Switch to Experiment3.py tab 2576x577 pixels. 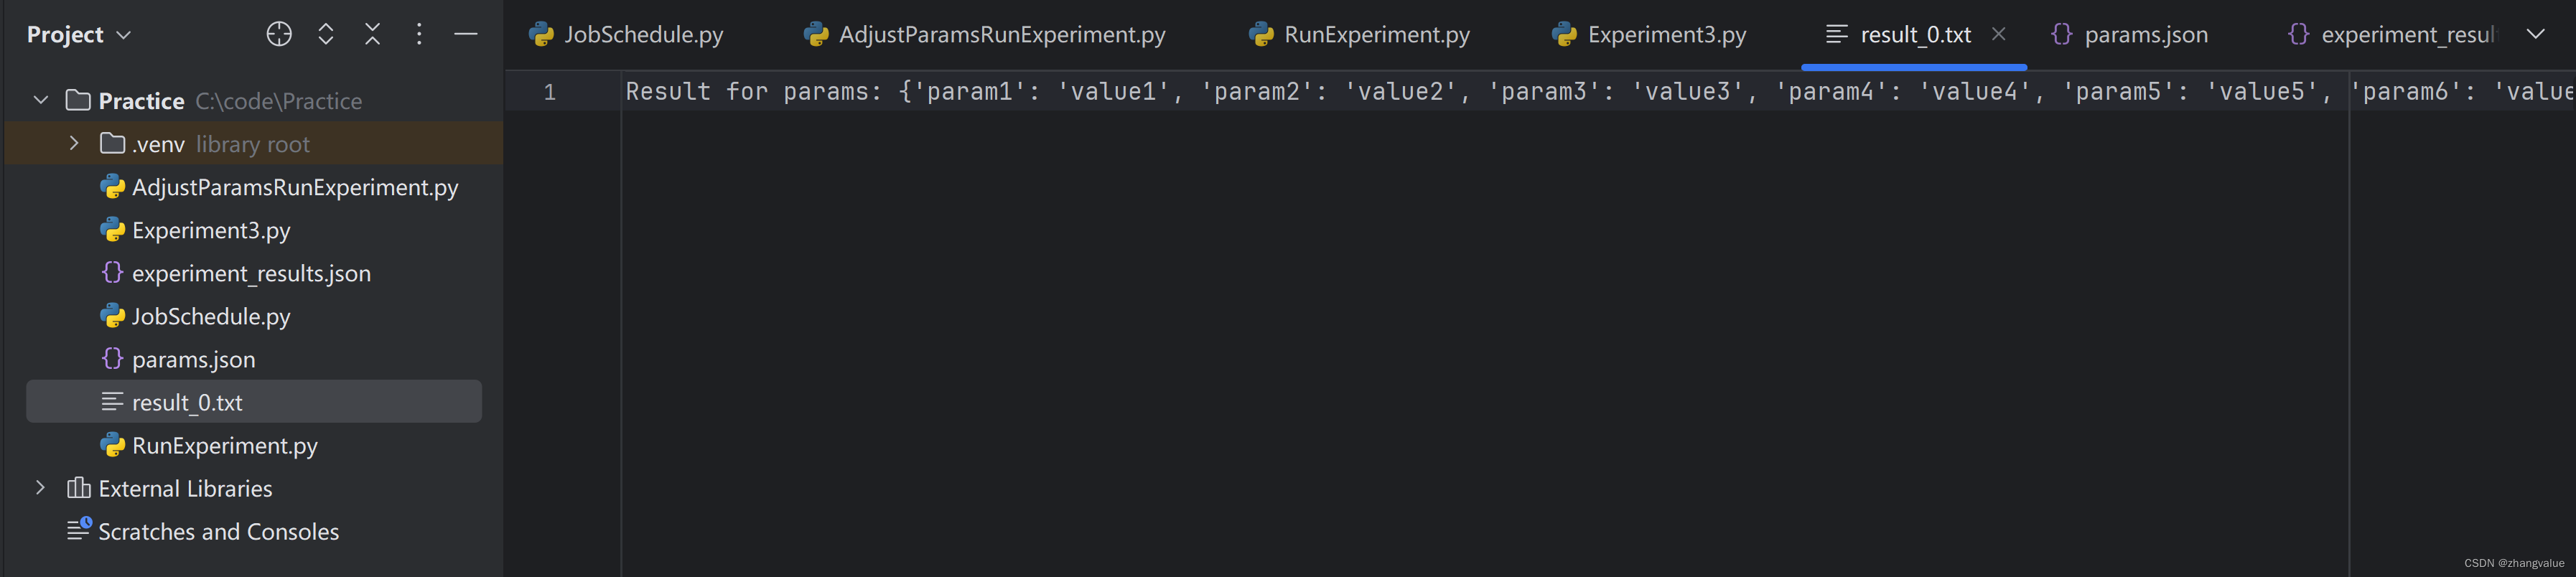click(x=1649, y=34)
